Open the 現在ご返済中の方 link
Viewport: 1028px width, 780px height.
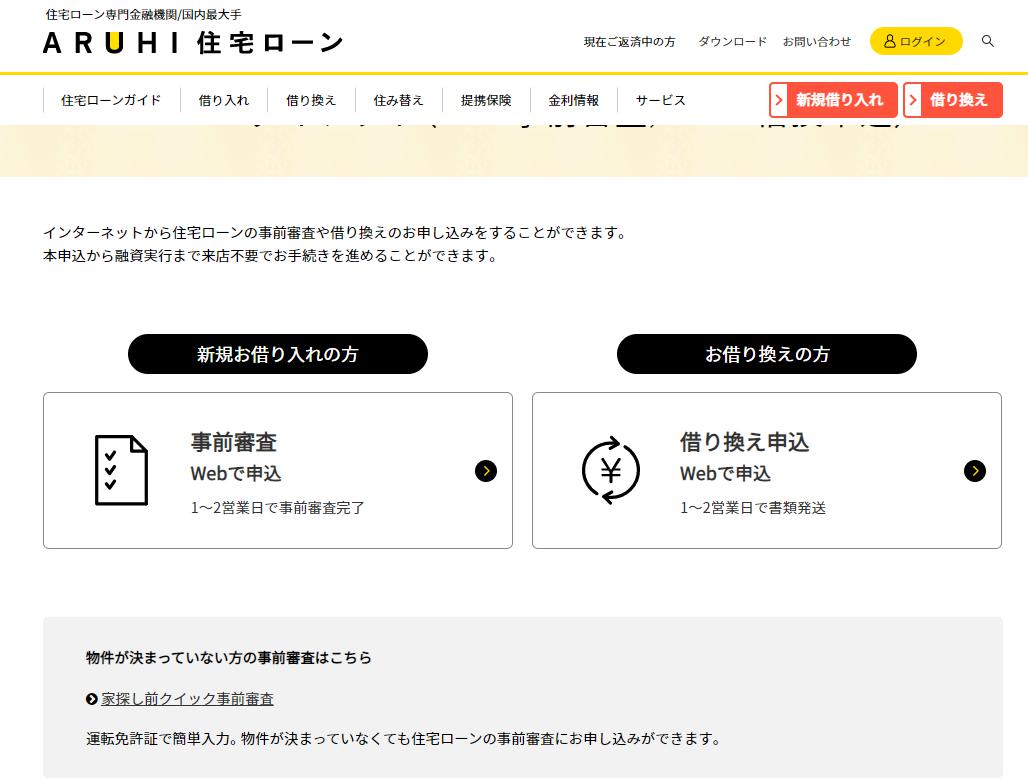click(629, 42)
